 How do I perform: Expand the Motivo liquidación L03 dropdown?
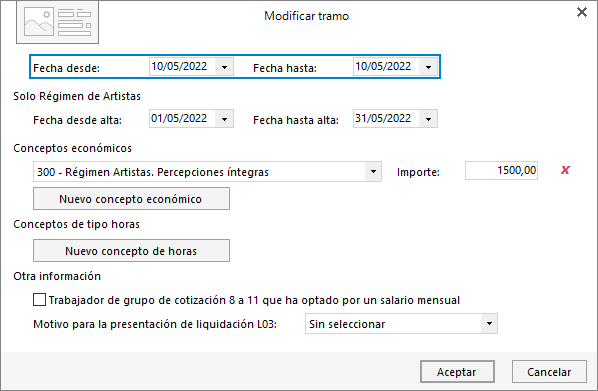(489, 324)
